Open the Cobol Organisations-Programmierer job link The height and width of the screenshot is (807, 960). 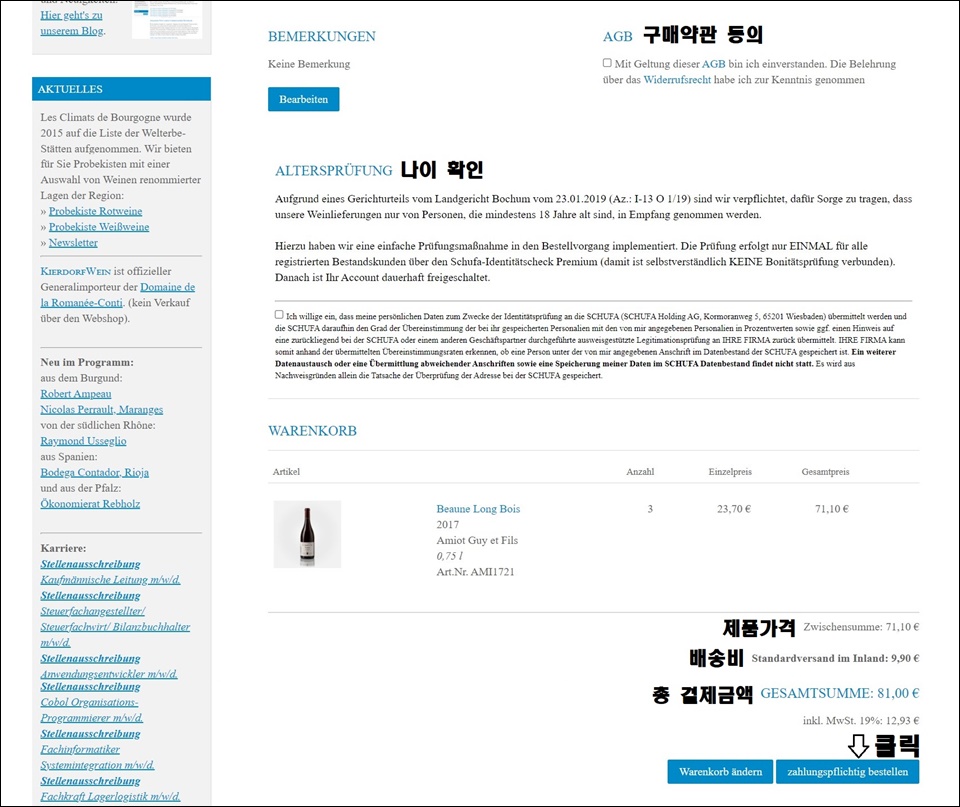tap(92, 710)
